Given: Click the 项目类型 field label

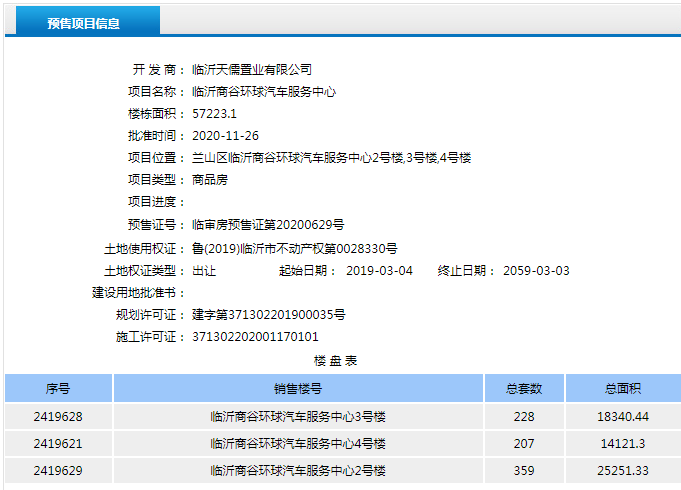Looking at the screenshot, I should point(156,180).
